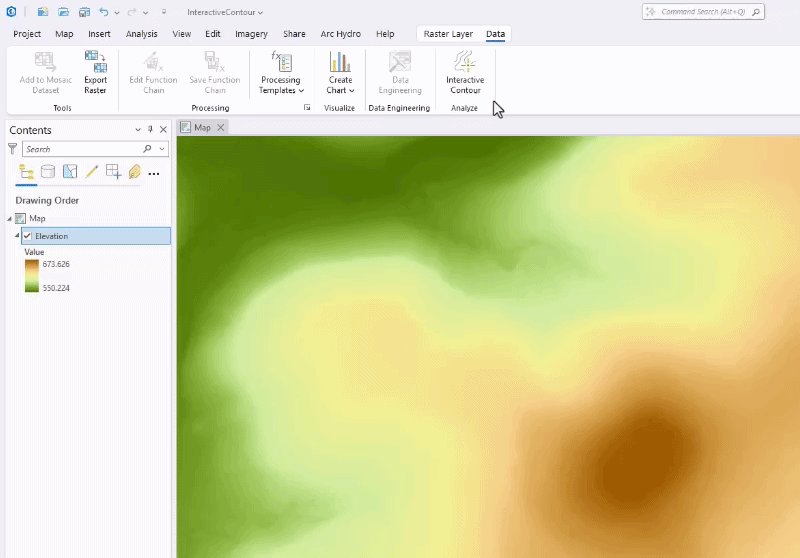The image size is (800, 558).
Task: Open the Customize Quick Access Toolbar dropdown
Action: pyautogui.click(x=164, y=12)
